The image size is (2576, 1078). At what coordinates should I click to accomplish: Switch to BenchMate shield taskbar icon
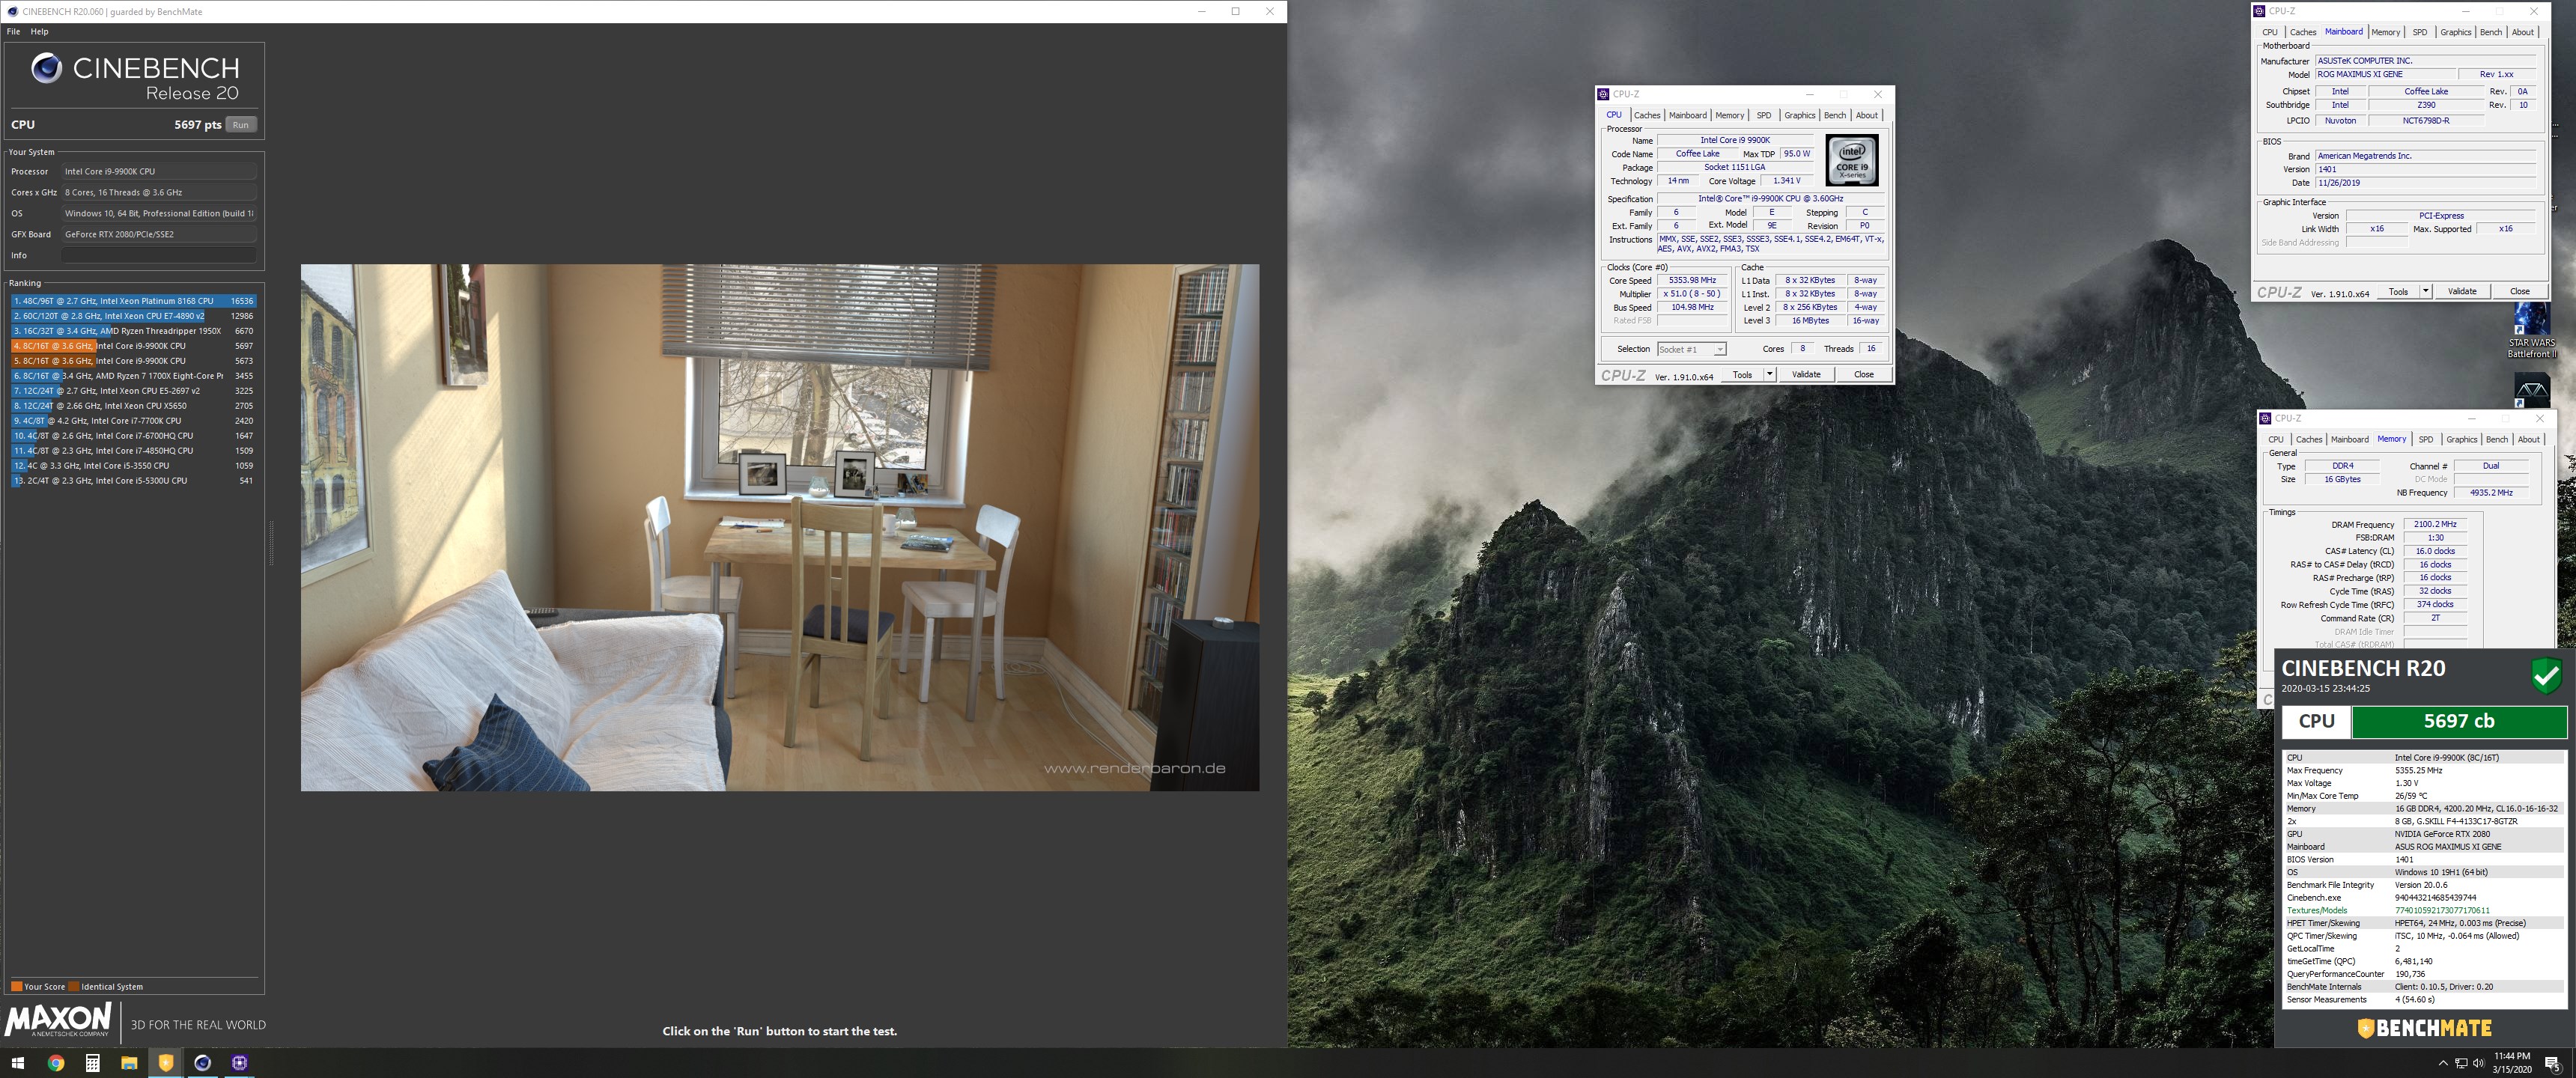(x=166, y=1063)
